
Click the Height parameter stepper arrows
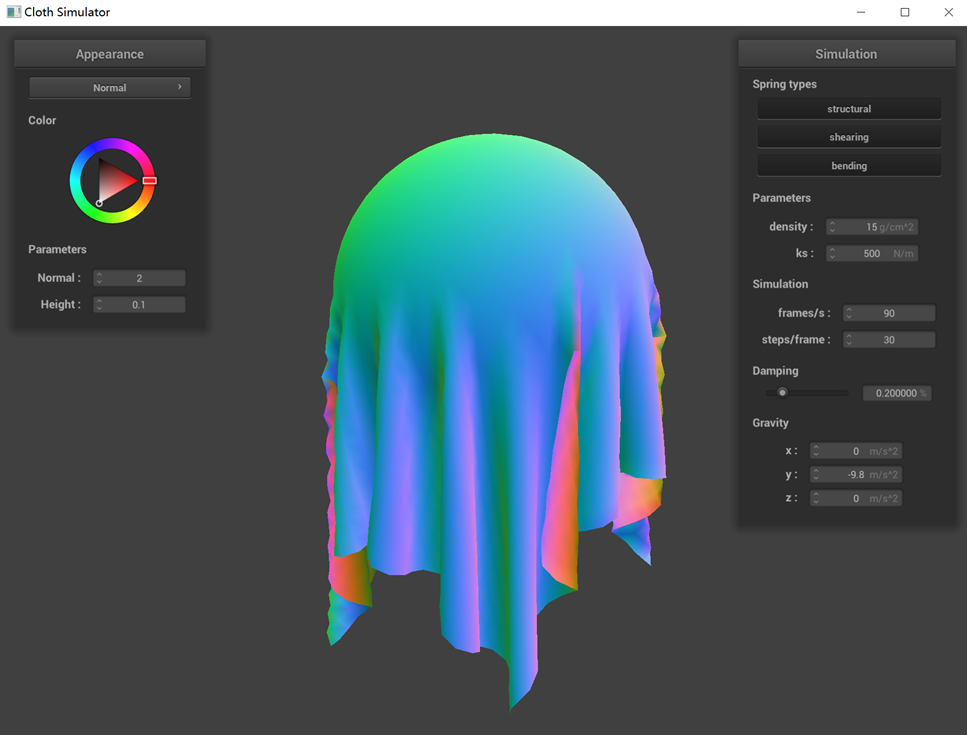[x=99, y=305]
